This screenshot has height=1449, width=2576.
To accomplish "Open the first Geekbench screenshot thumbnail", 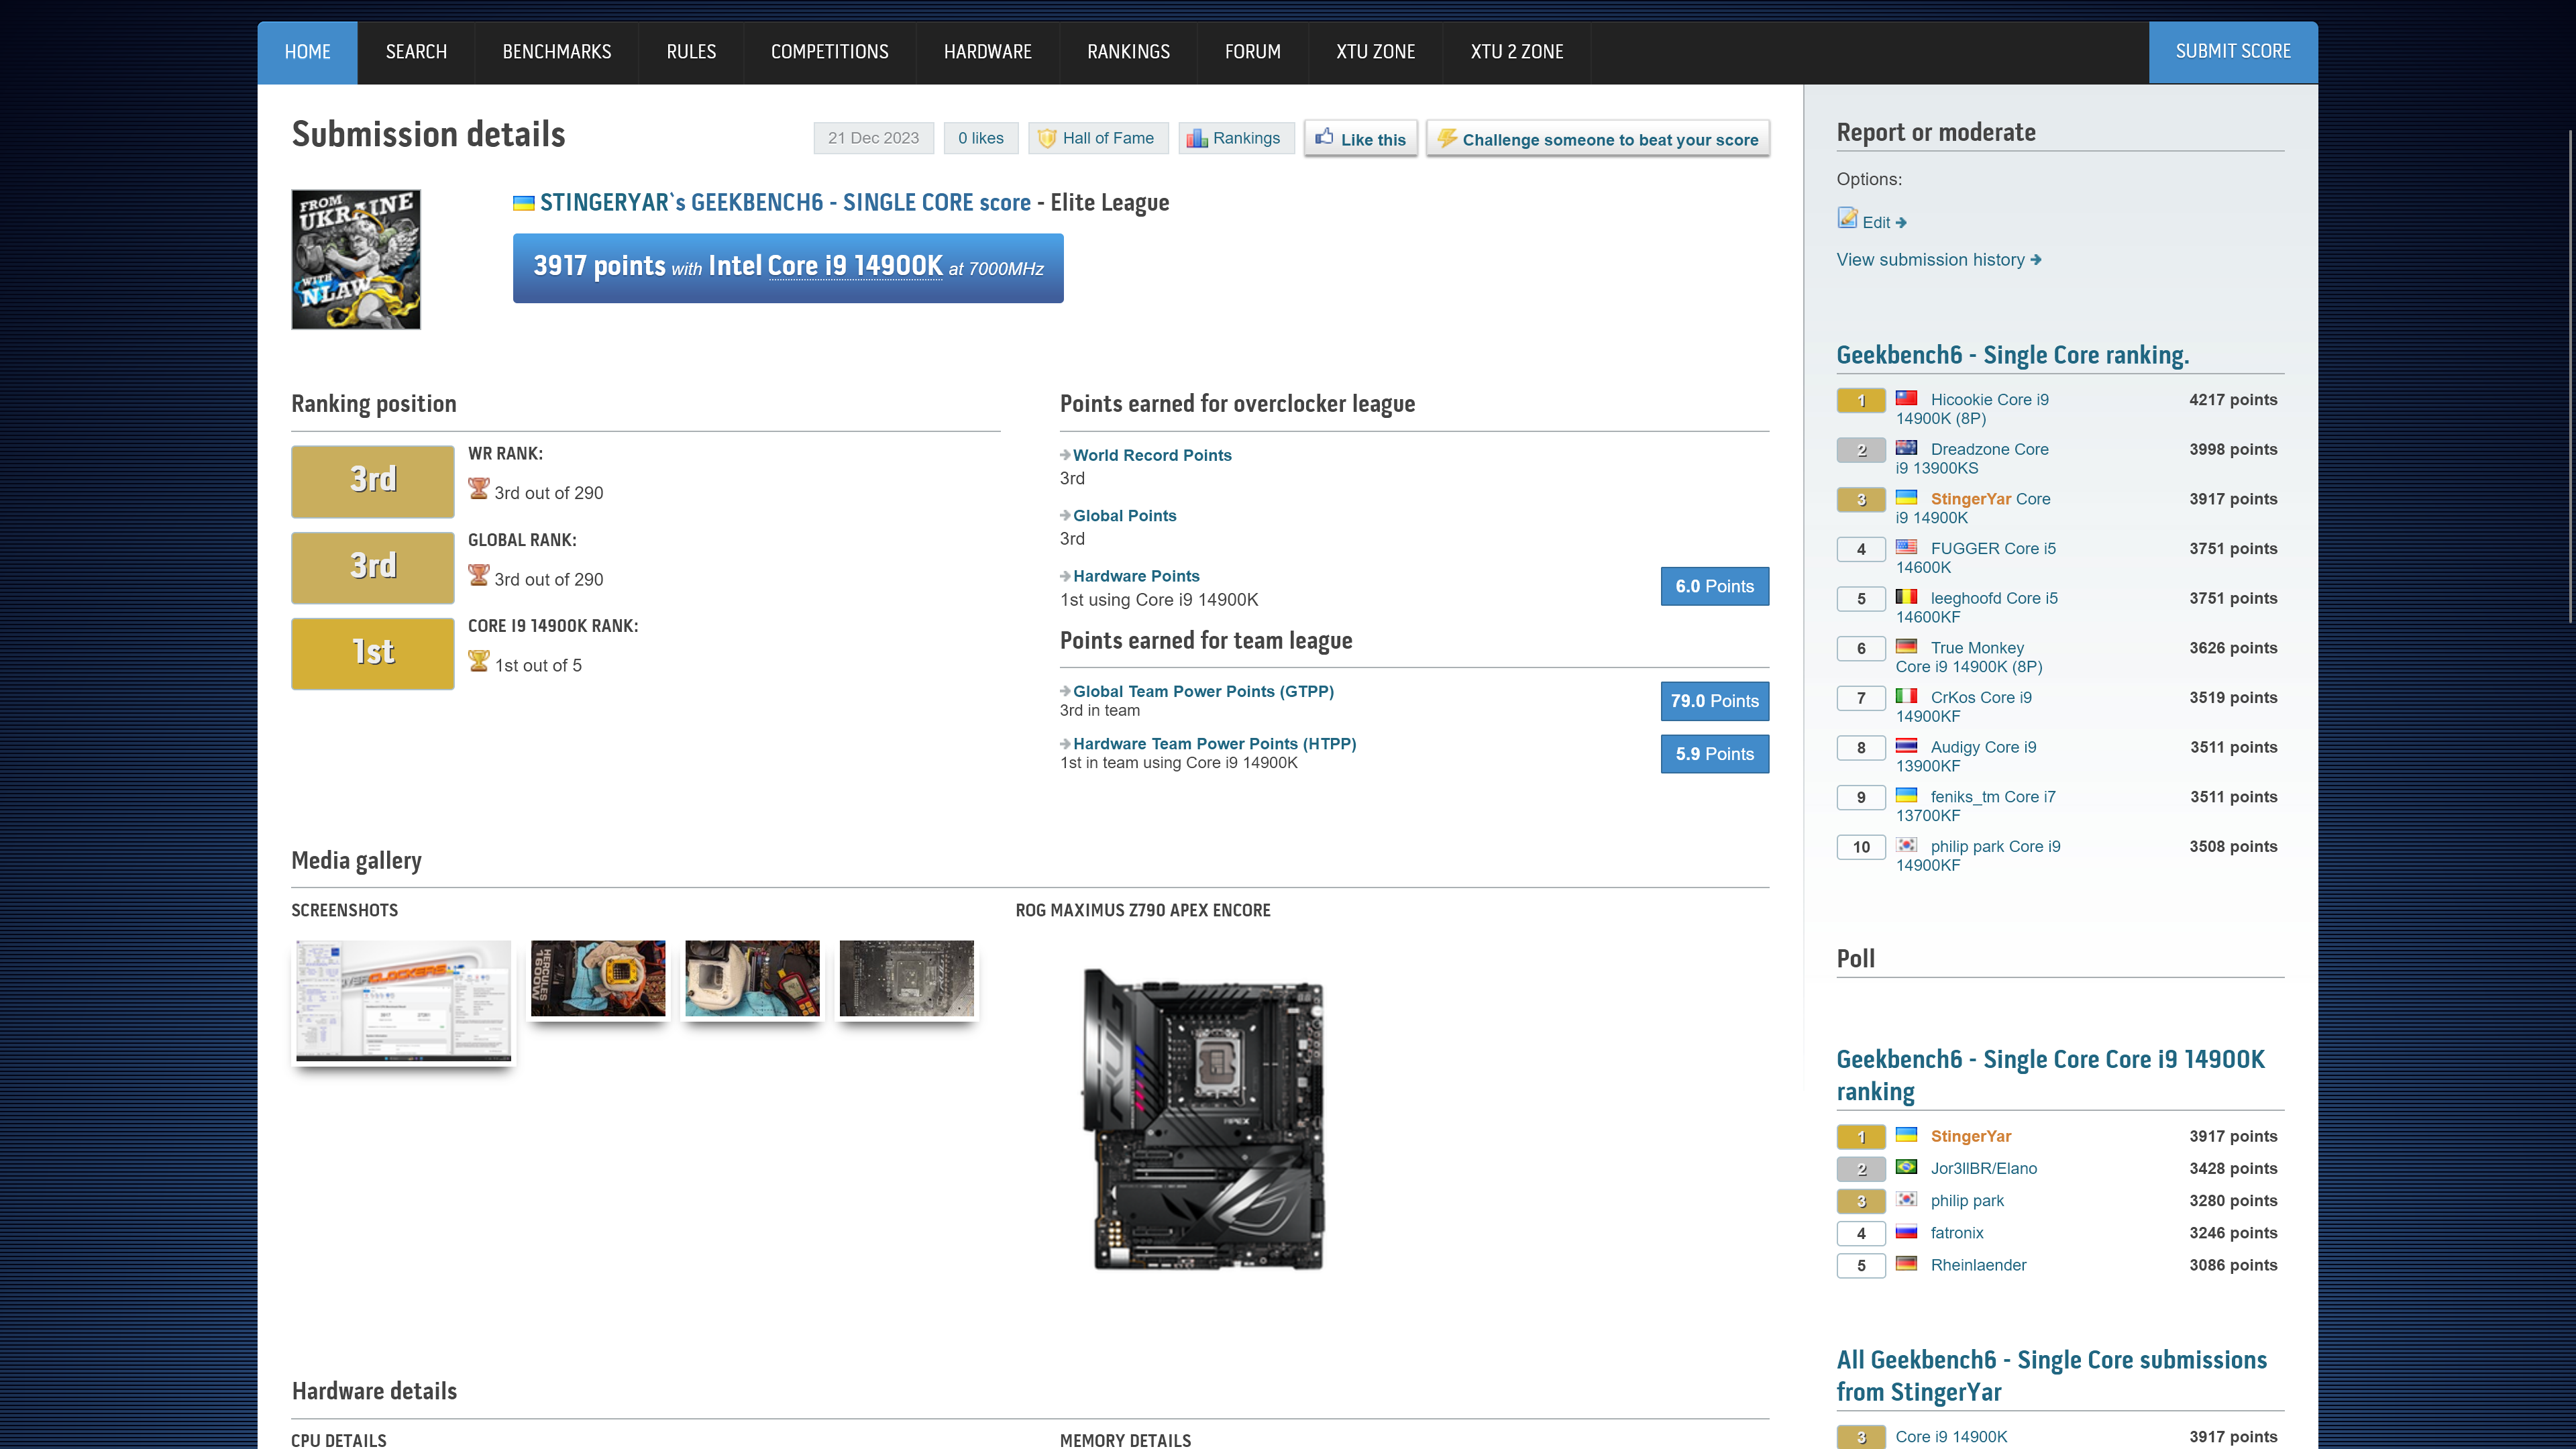I will (x=403, y=1000).
